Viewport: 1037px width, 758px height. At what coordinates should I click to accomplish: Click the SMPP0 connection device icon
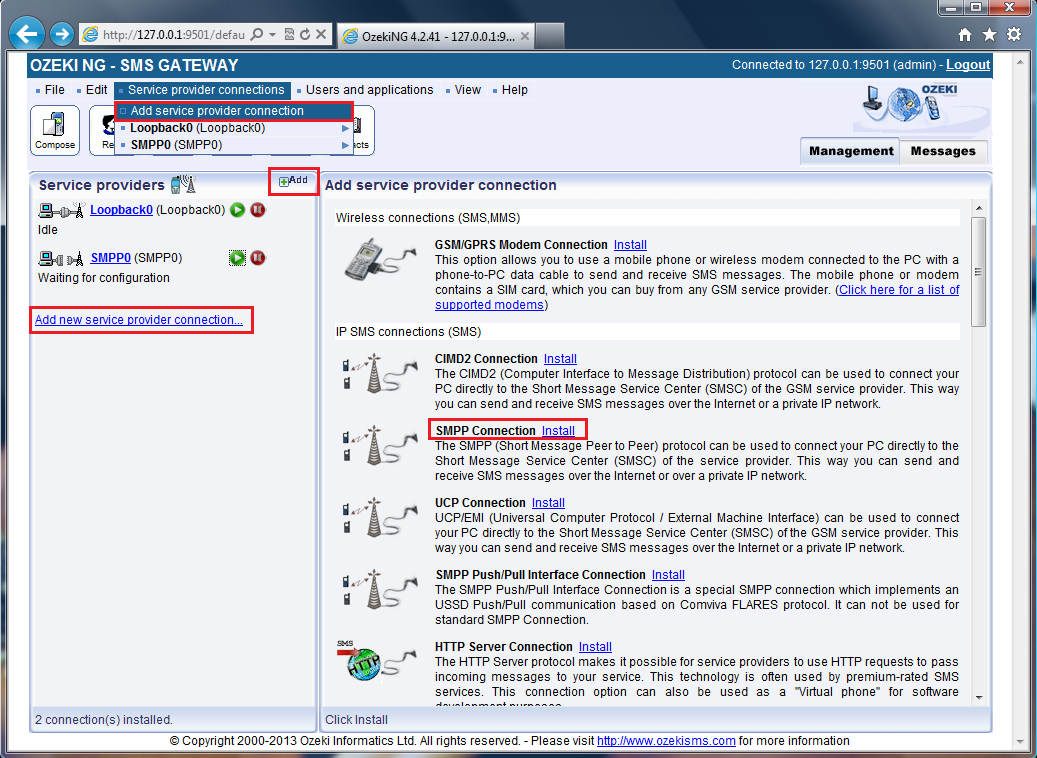click(x=62, y=258)
